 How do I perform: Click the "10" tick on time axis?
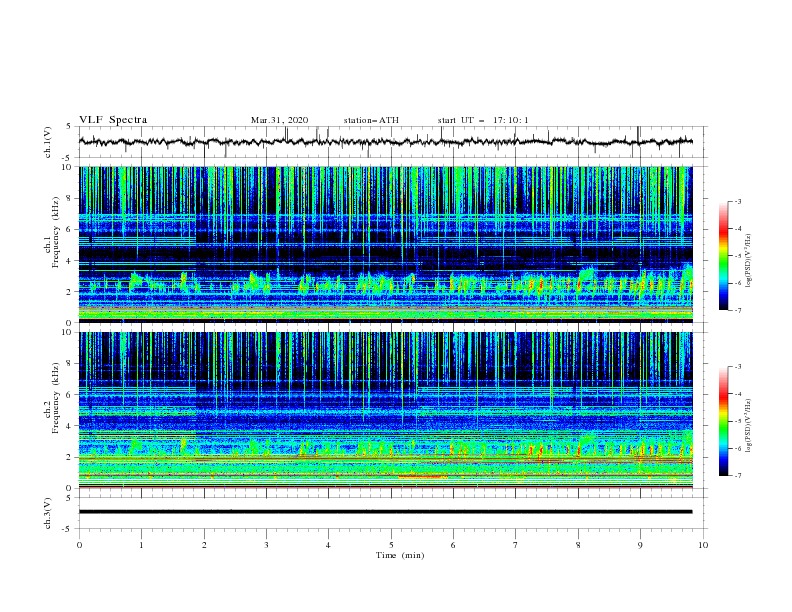(x=703, y=545)
